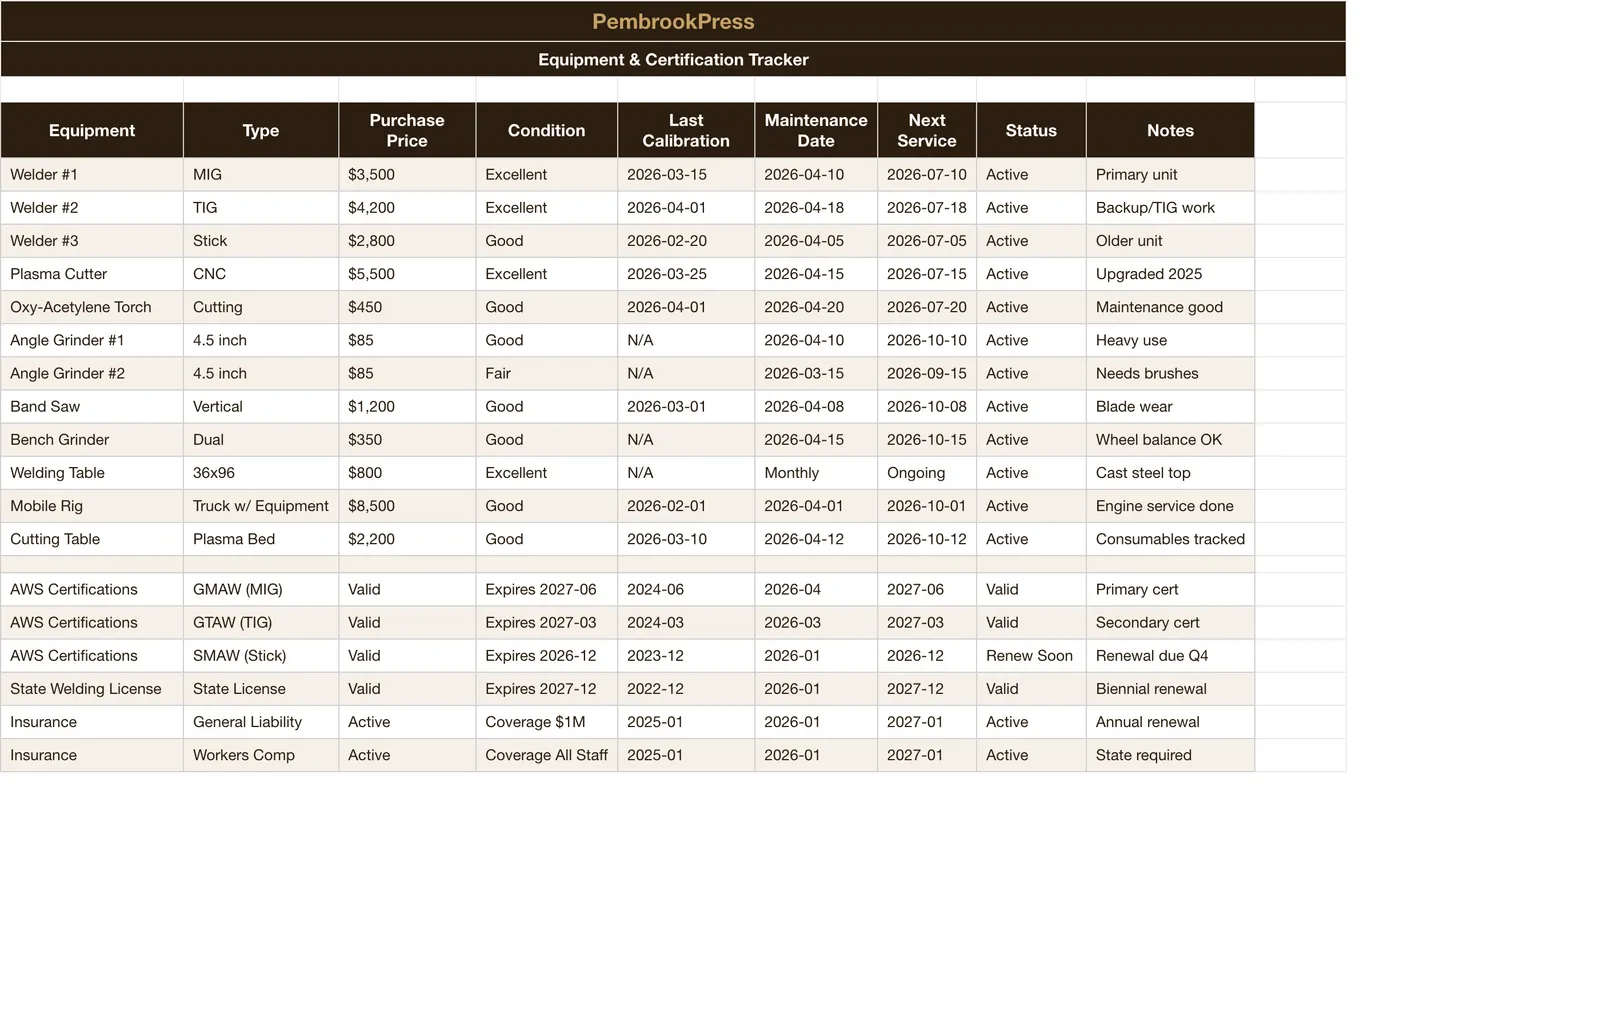This screenshot has width=1600, height=1029.
Task: Click the Coverage $1M cell
Action: (x=546, y=721)
